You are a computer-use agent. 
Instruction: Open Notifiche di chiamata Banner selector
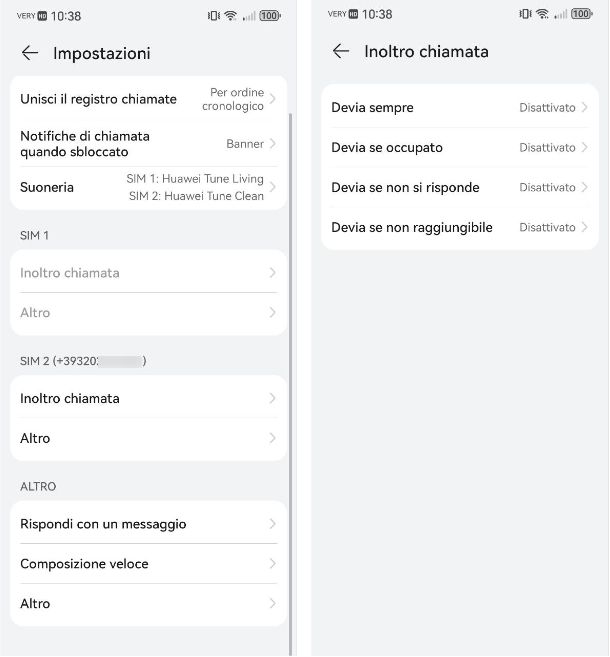point(148,144)
